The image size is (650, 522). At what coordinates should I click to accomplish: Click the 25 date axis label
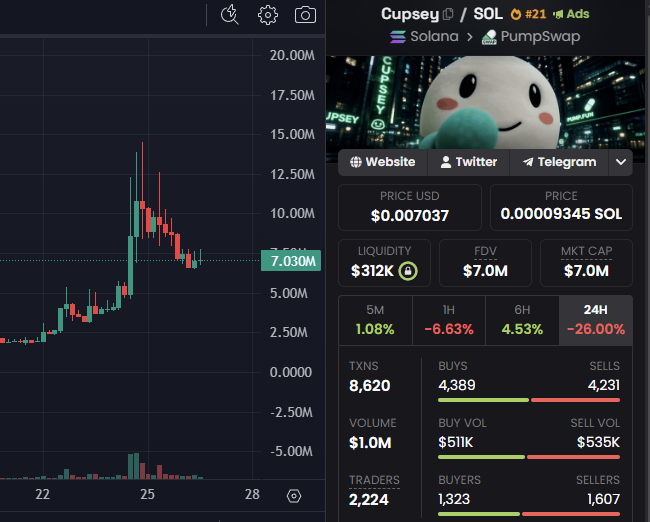click(x=148, y=494)
